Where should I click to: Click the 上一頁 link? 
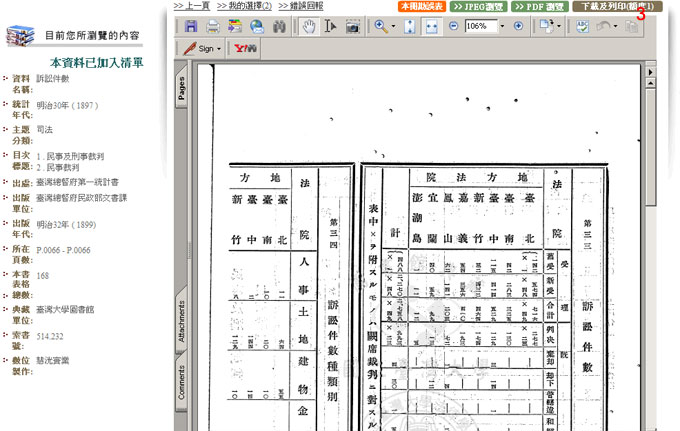click(192, 6)
